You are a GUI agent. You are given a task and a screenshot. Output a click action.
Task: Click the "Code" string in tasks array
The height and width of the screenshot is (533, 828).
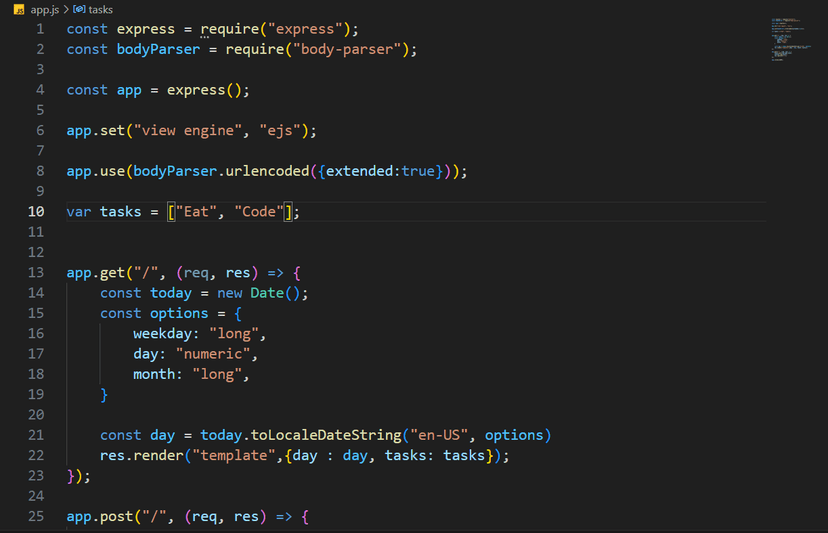259,212
